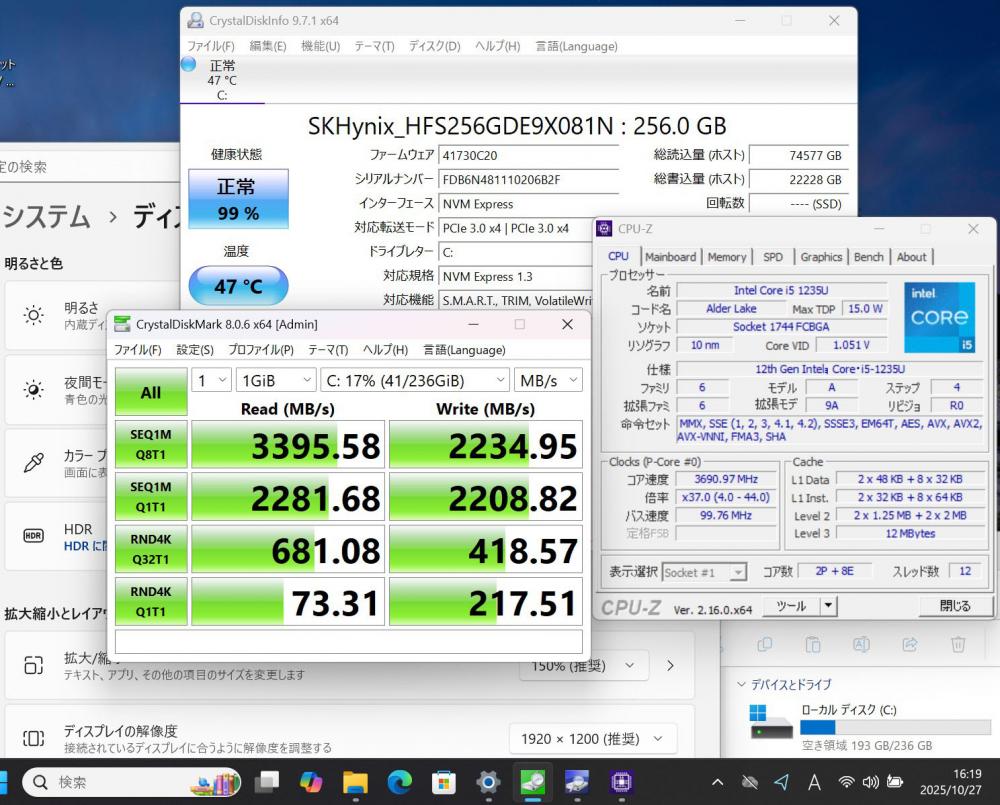Open the Settings gear icon in taskbar
Viewport: 1000px width, 805px height.
(x=488, y=781)
